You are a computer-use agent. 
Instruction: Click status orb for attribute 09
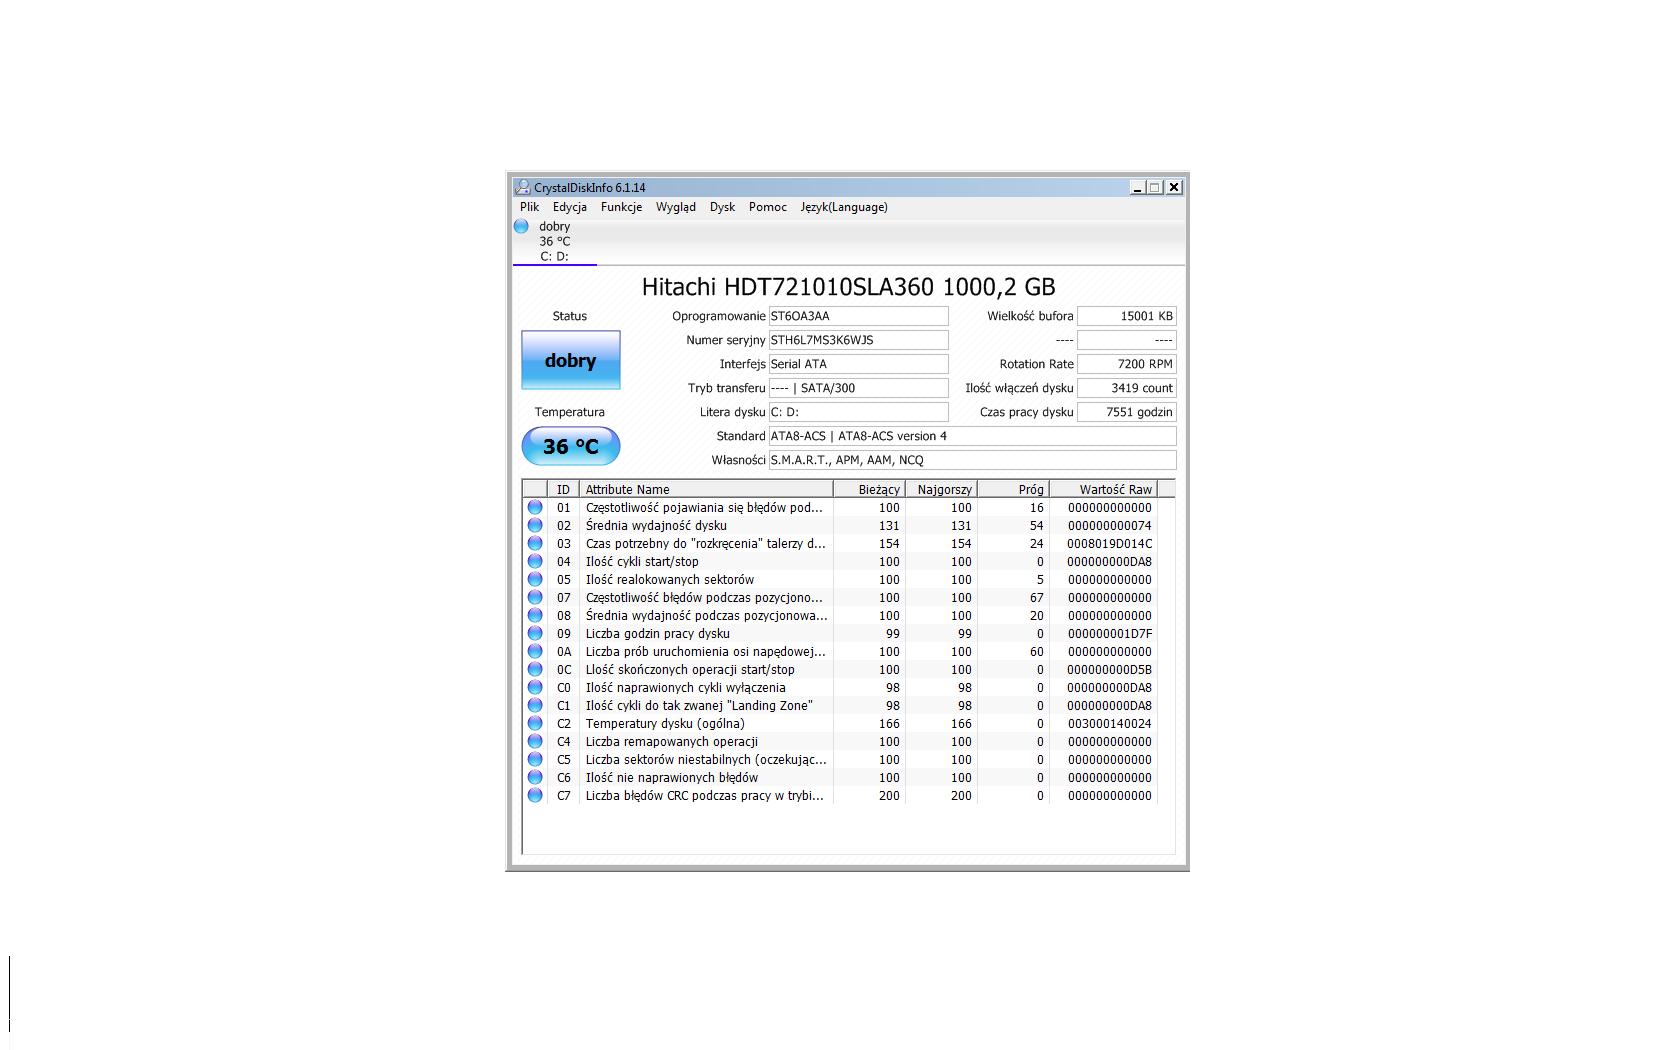(x=535, y=634)
